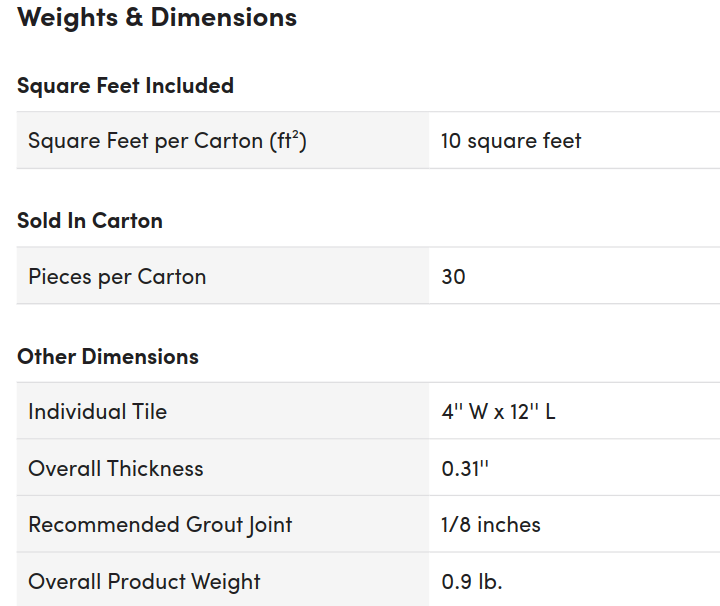
Task: Click the Other Dimensions subheading
Action: (x=108, y=357)
